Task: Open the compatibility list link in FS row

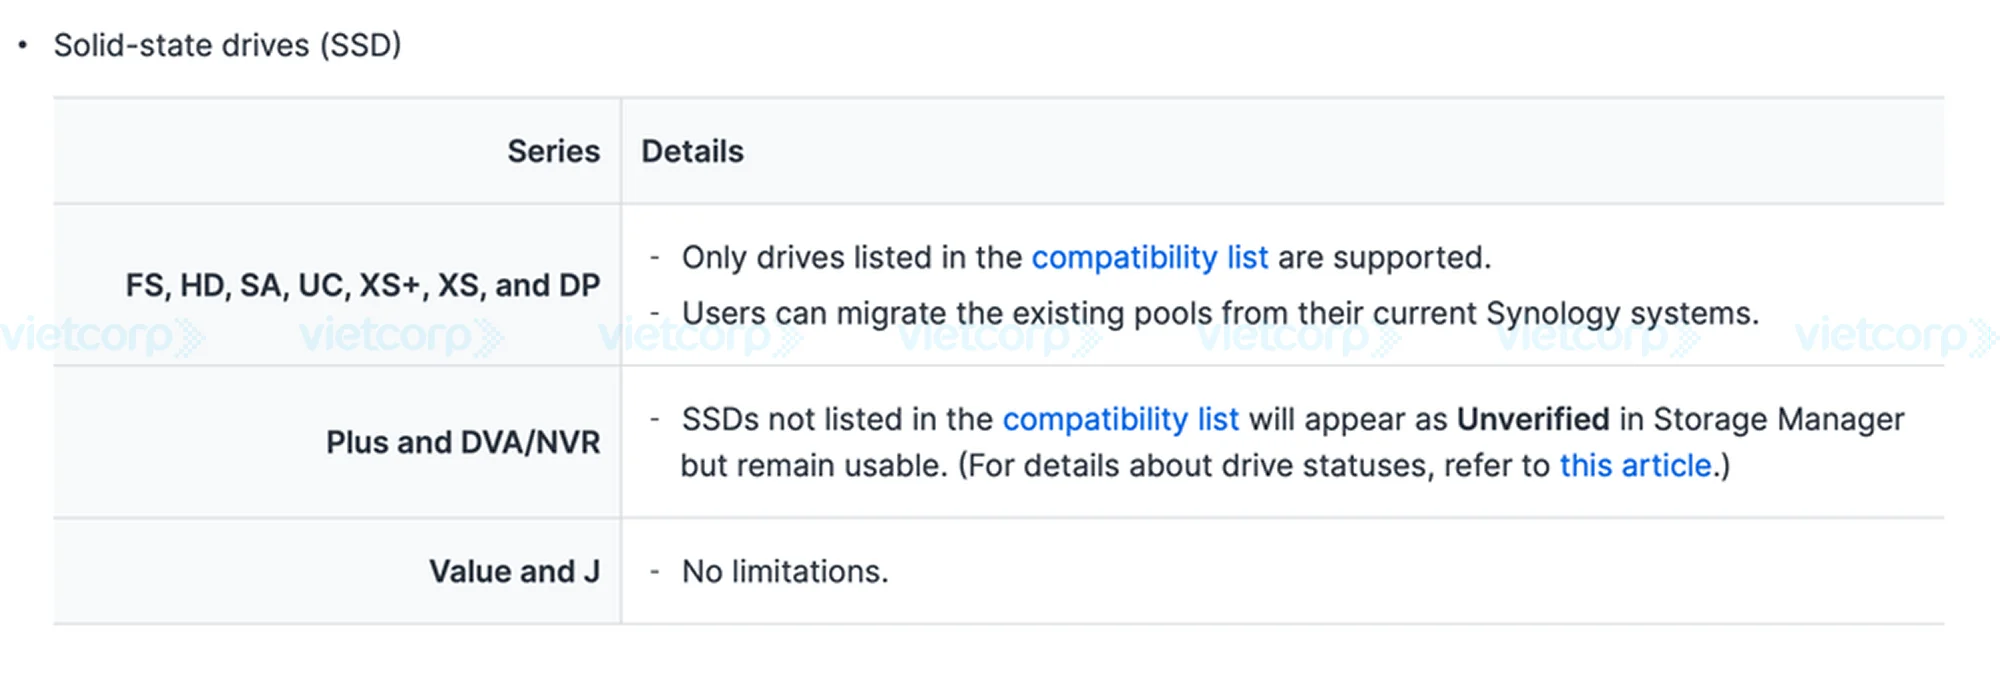Action: click(x=1149, y=258)
